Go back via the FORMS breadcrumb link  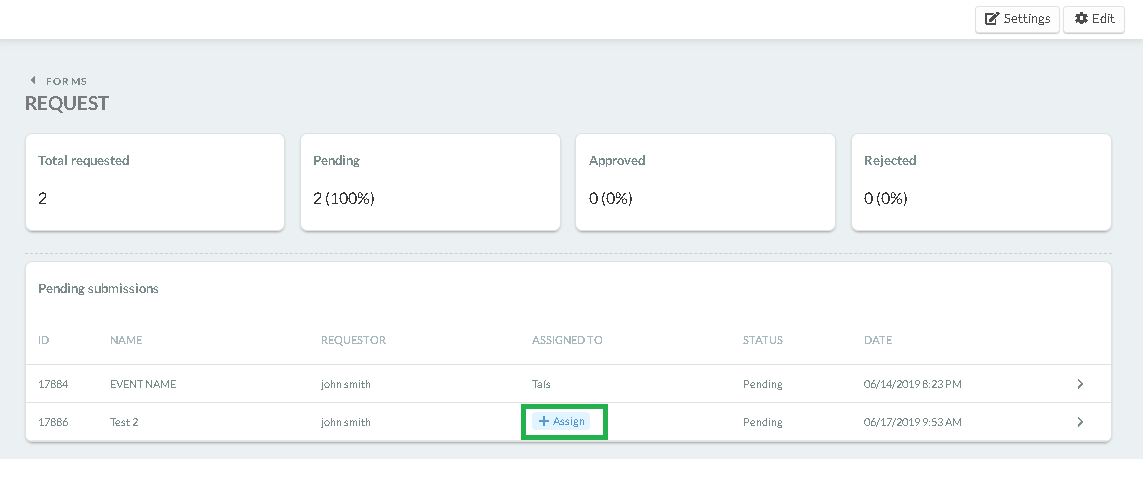coord(66,81)
